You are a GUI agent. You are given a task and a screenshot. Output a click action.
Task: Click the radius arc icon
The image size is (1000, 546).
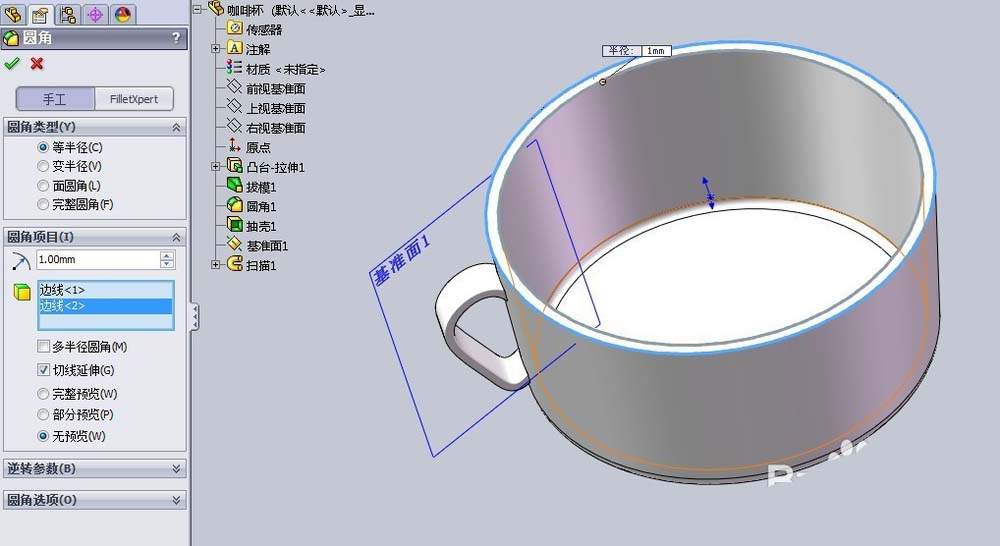pos(21,260)
